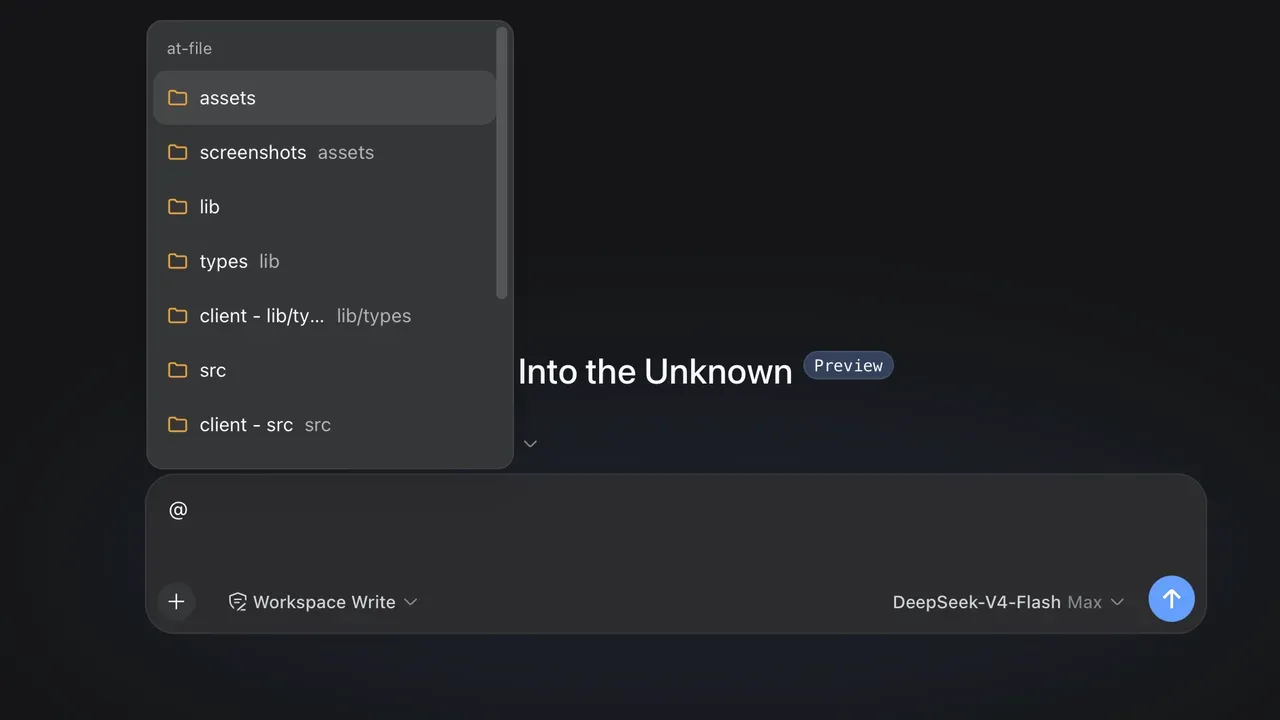Select the types folder under lib

tap(324, 261)
